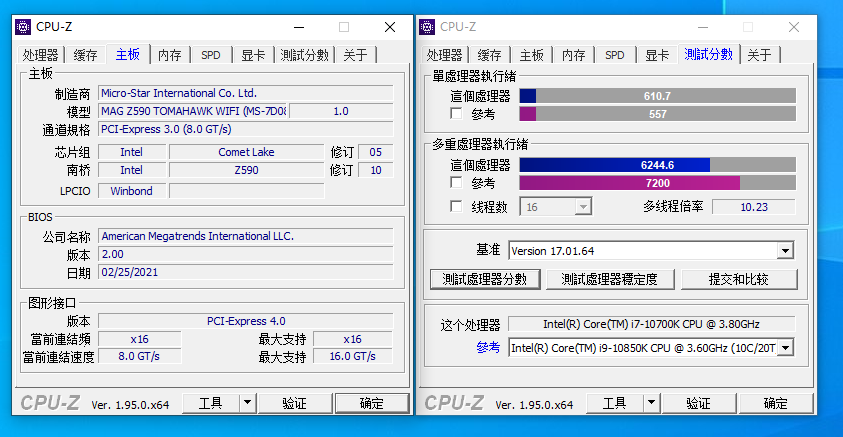Click 确定 button in left window
This screenshot has height=437, width=843.
(372, 403)
